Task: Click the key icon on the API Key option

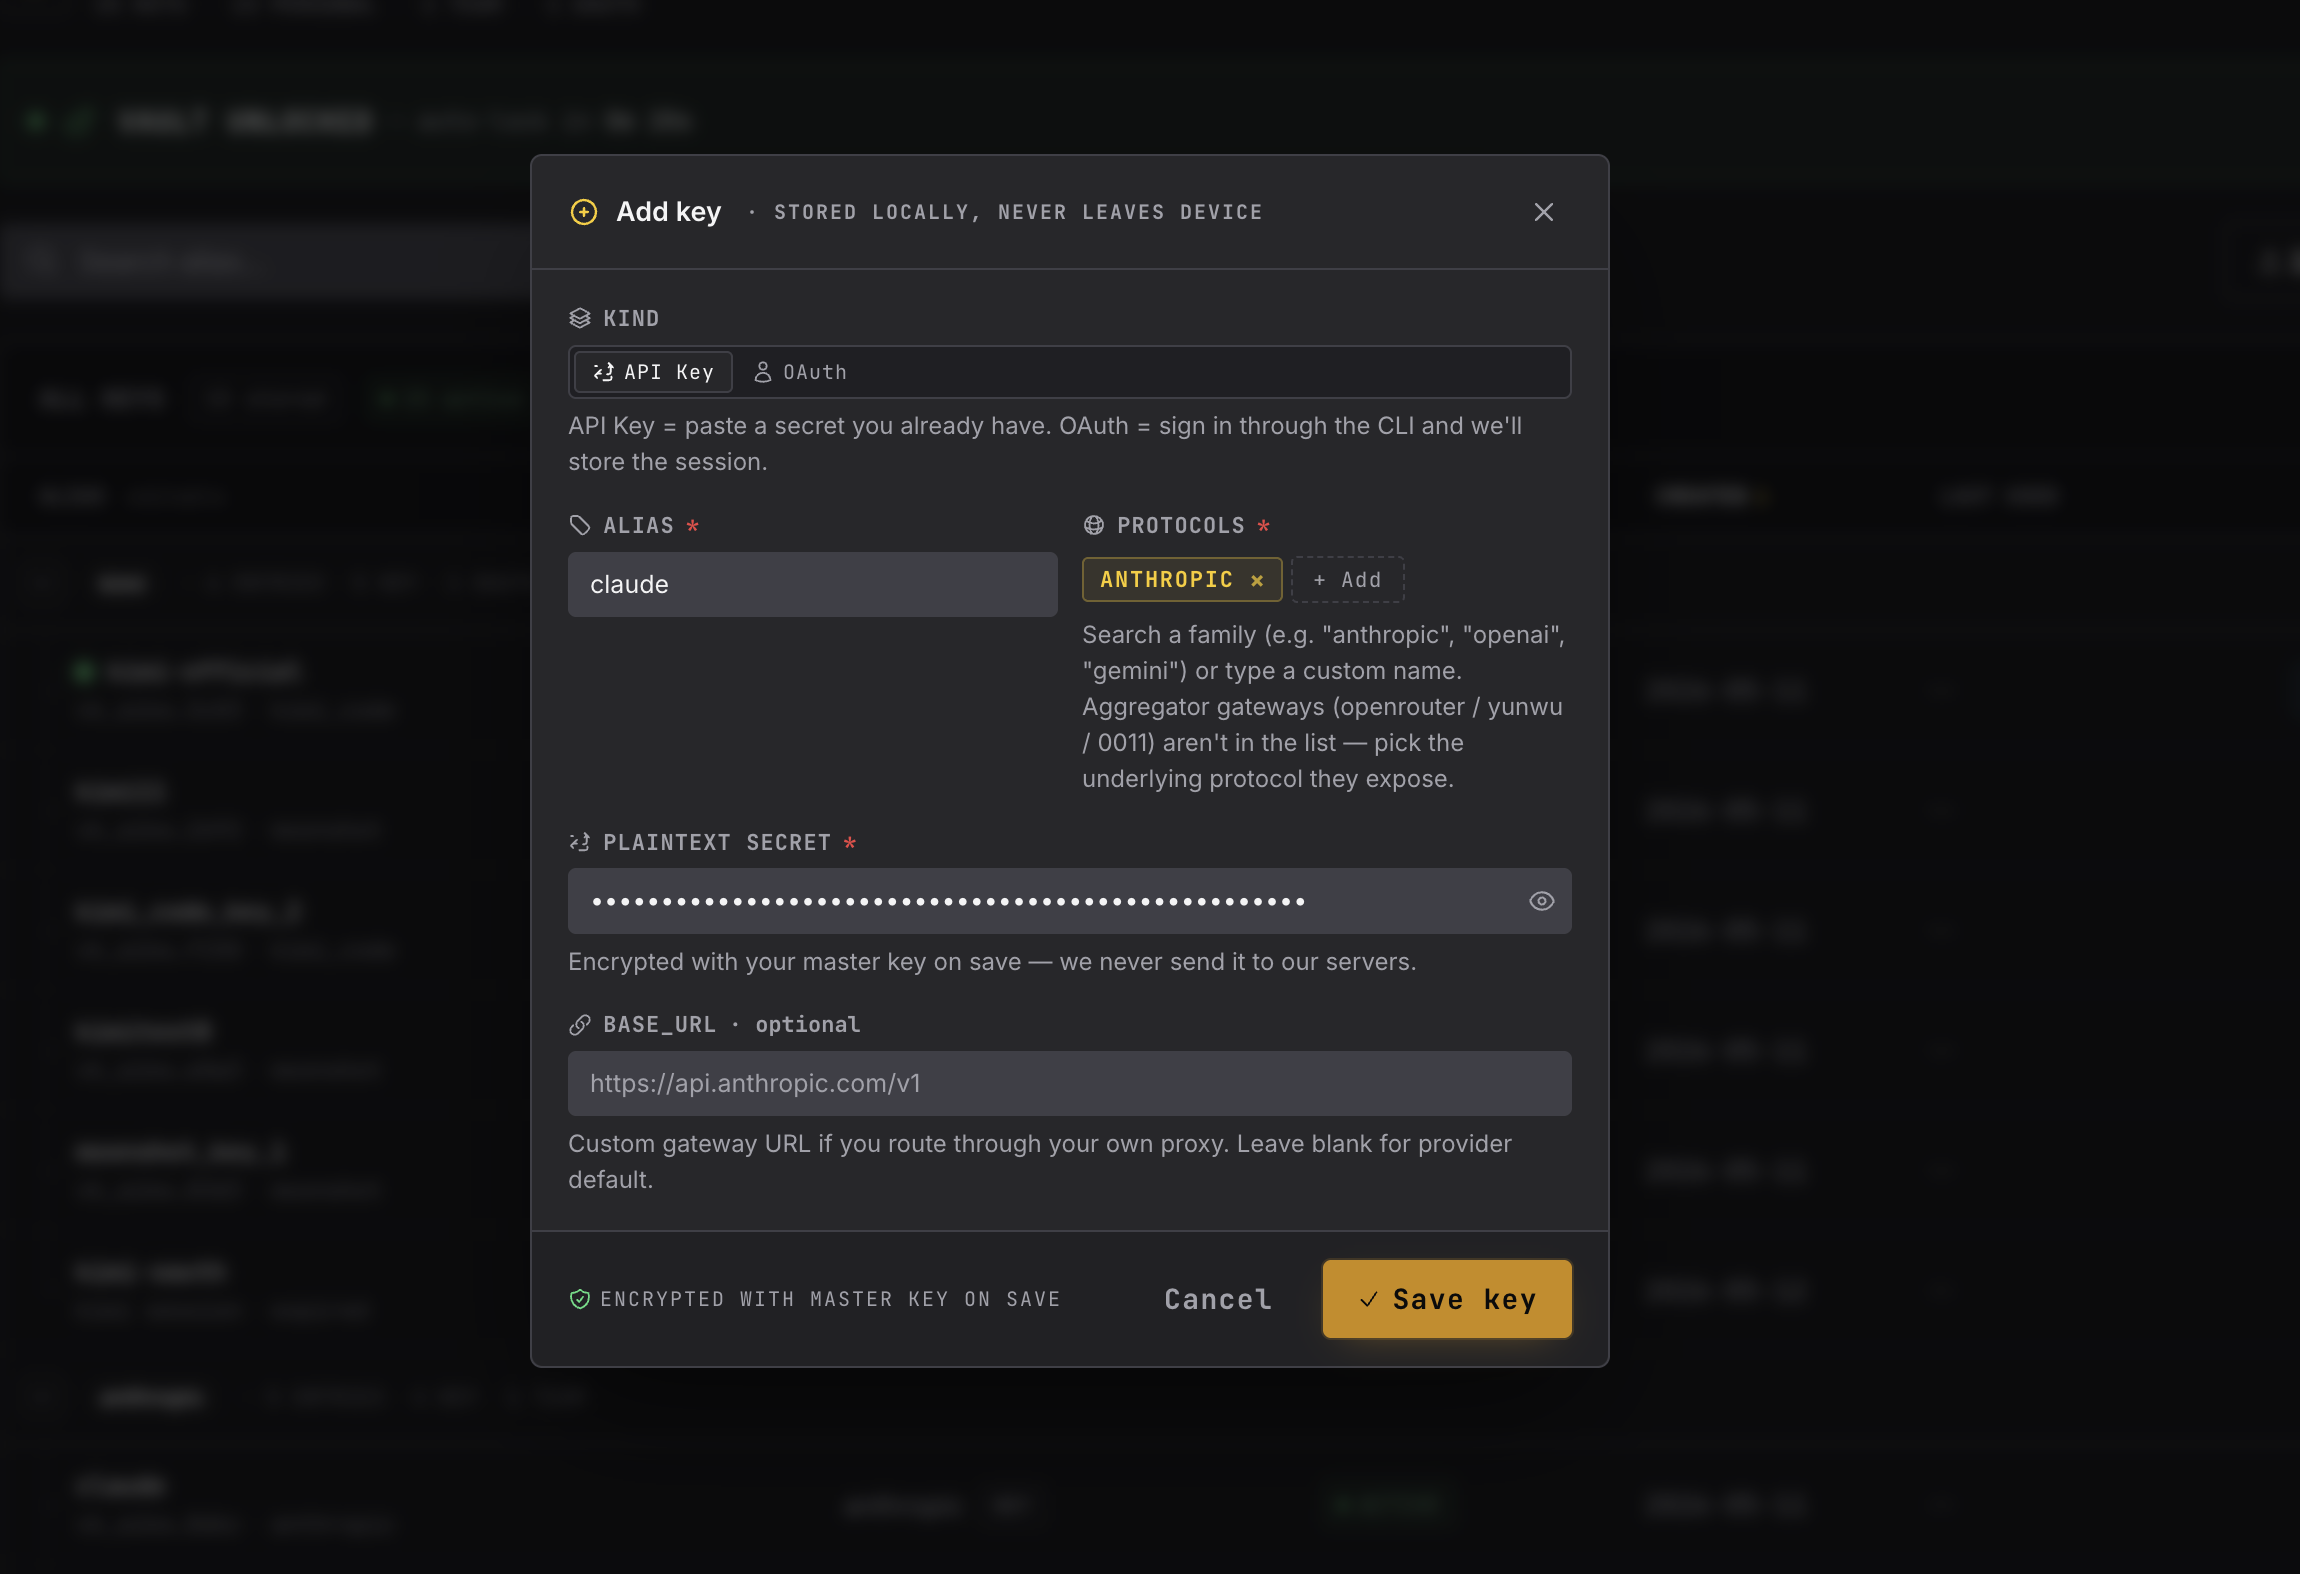Action: pos(603,372)
